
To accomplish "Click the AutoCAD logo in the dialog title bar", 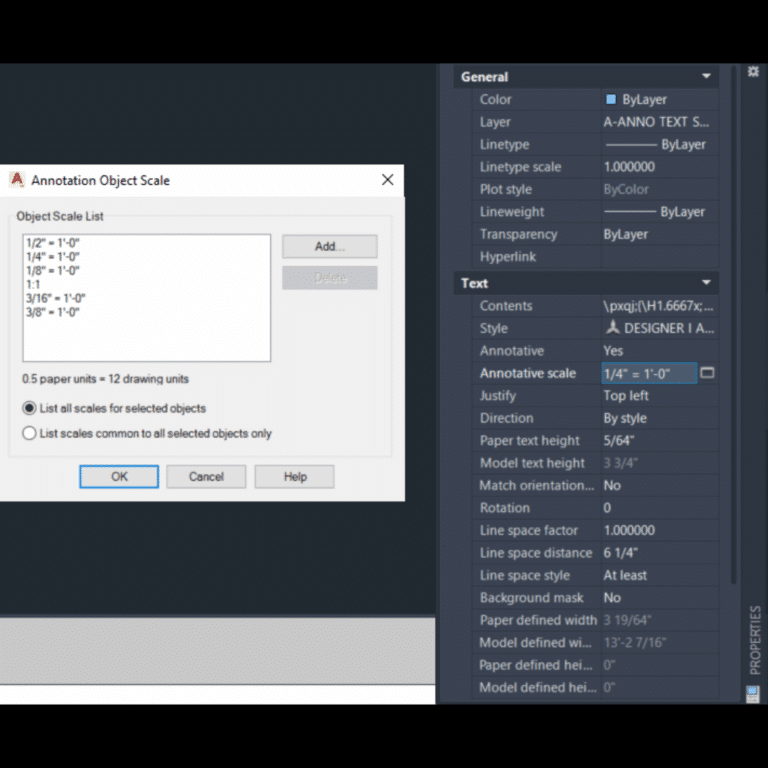I will click(17, 180).
